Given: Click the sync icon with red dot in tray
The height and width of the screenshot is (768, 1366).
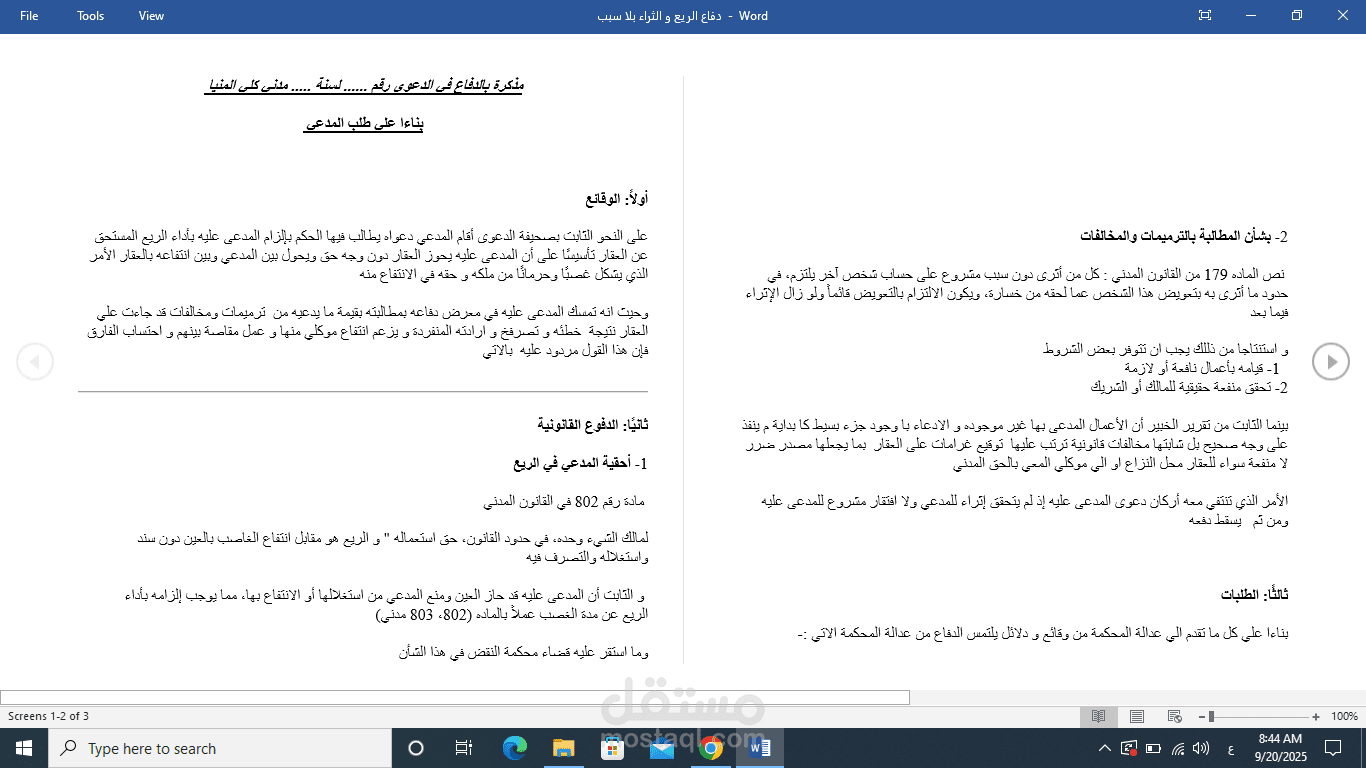Looking at the screenshot, I should 1129,748.
